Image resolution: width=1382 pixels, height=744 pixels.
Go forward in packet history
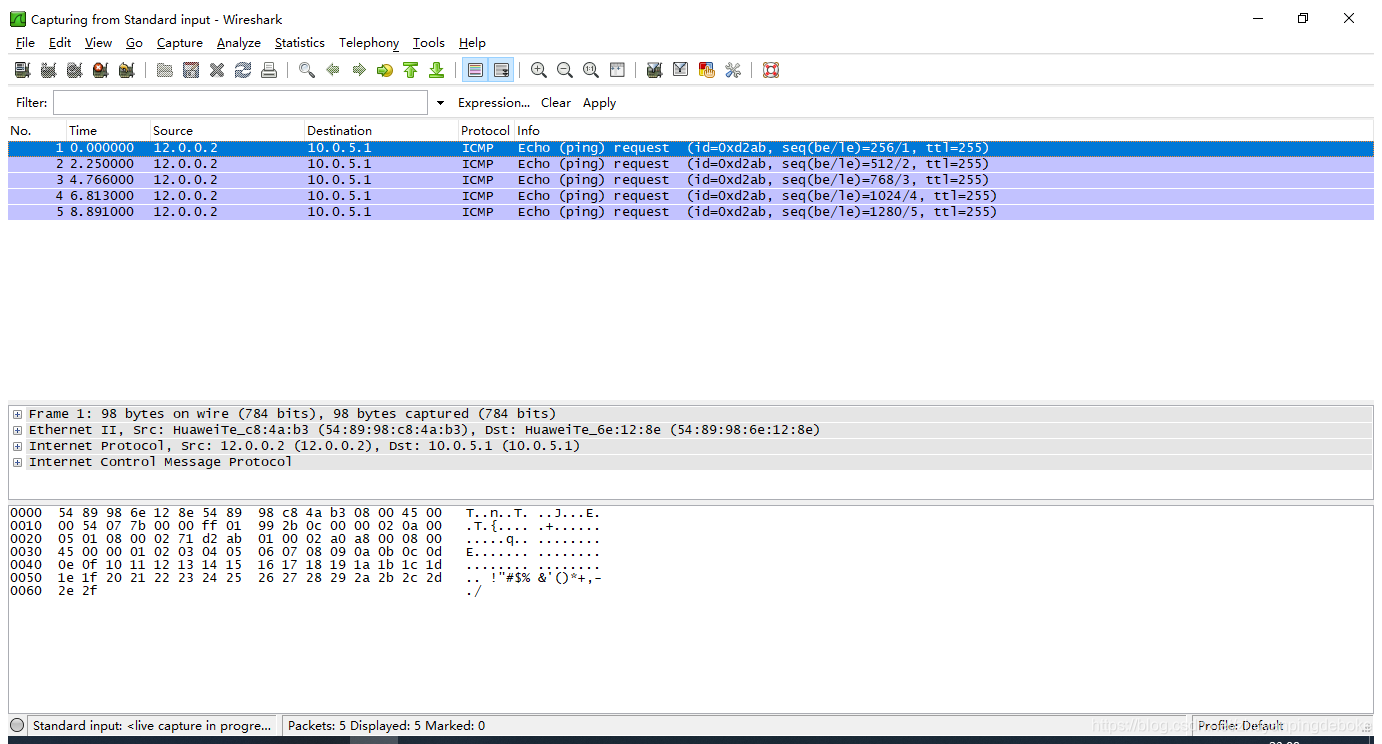coord(359,70)
